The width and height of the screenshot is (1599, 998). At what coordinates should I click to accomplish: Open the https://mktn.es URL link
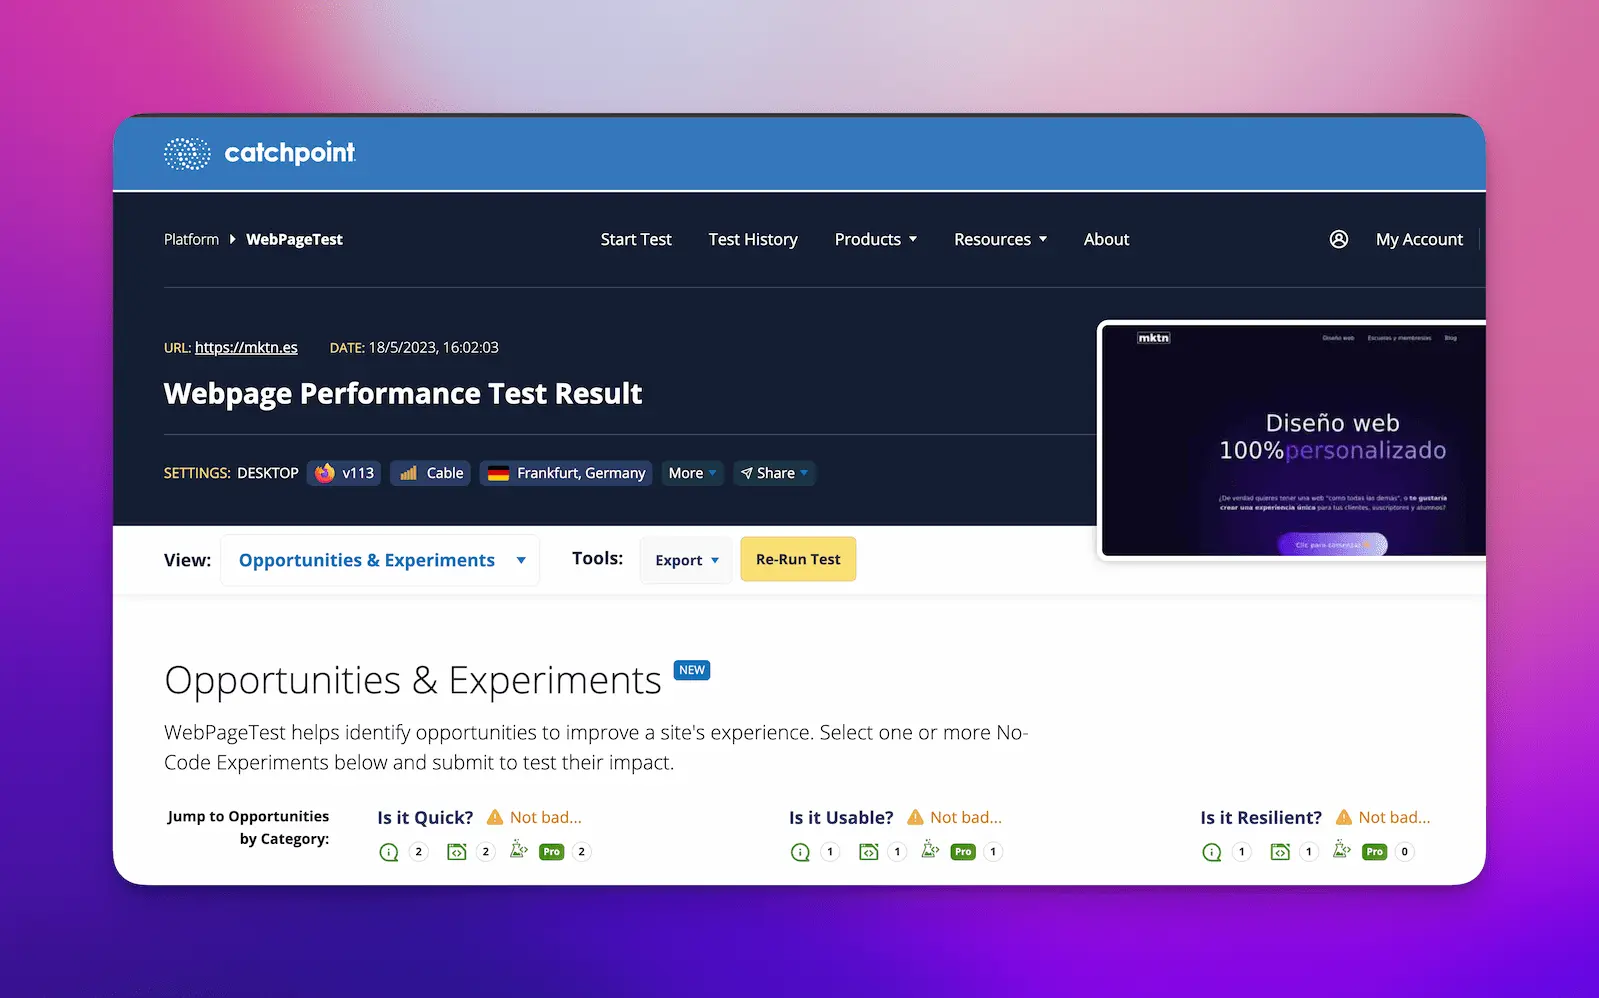246,347
